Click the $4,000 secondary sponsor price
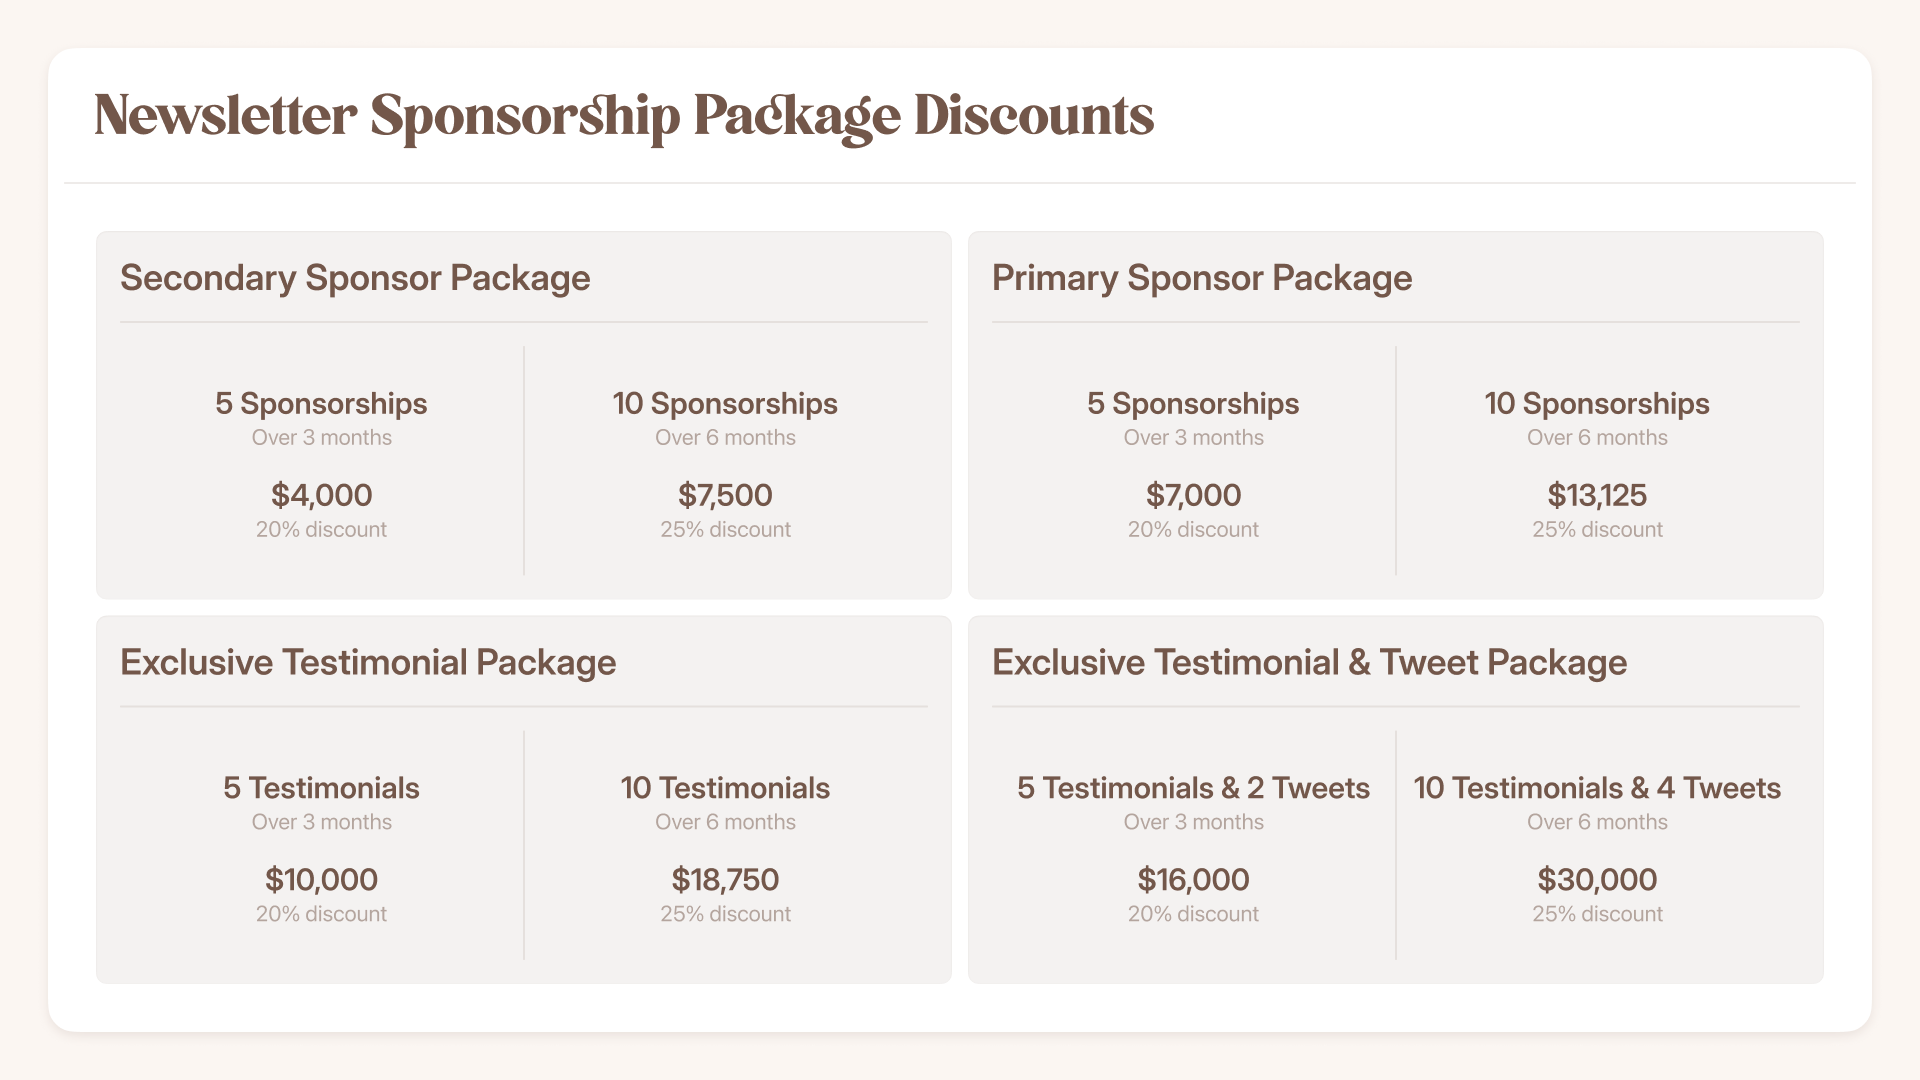 [x=321, y=495]
